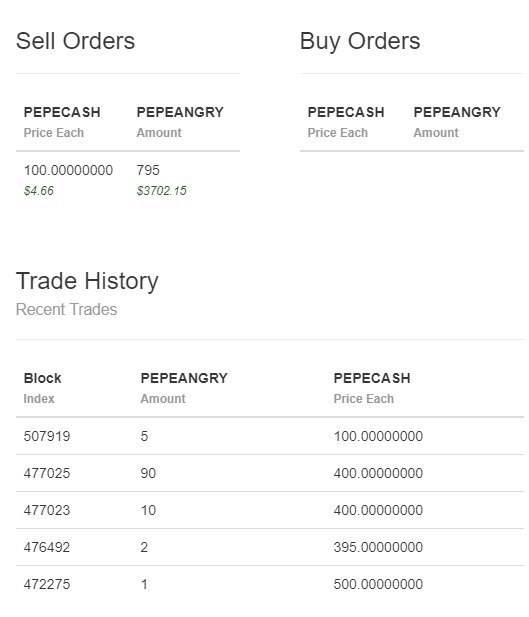Open block 507919 trade row
This screenshot has width=529, height=617.
270,436
